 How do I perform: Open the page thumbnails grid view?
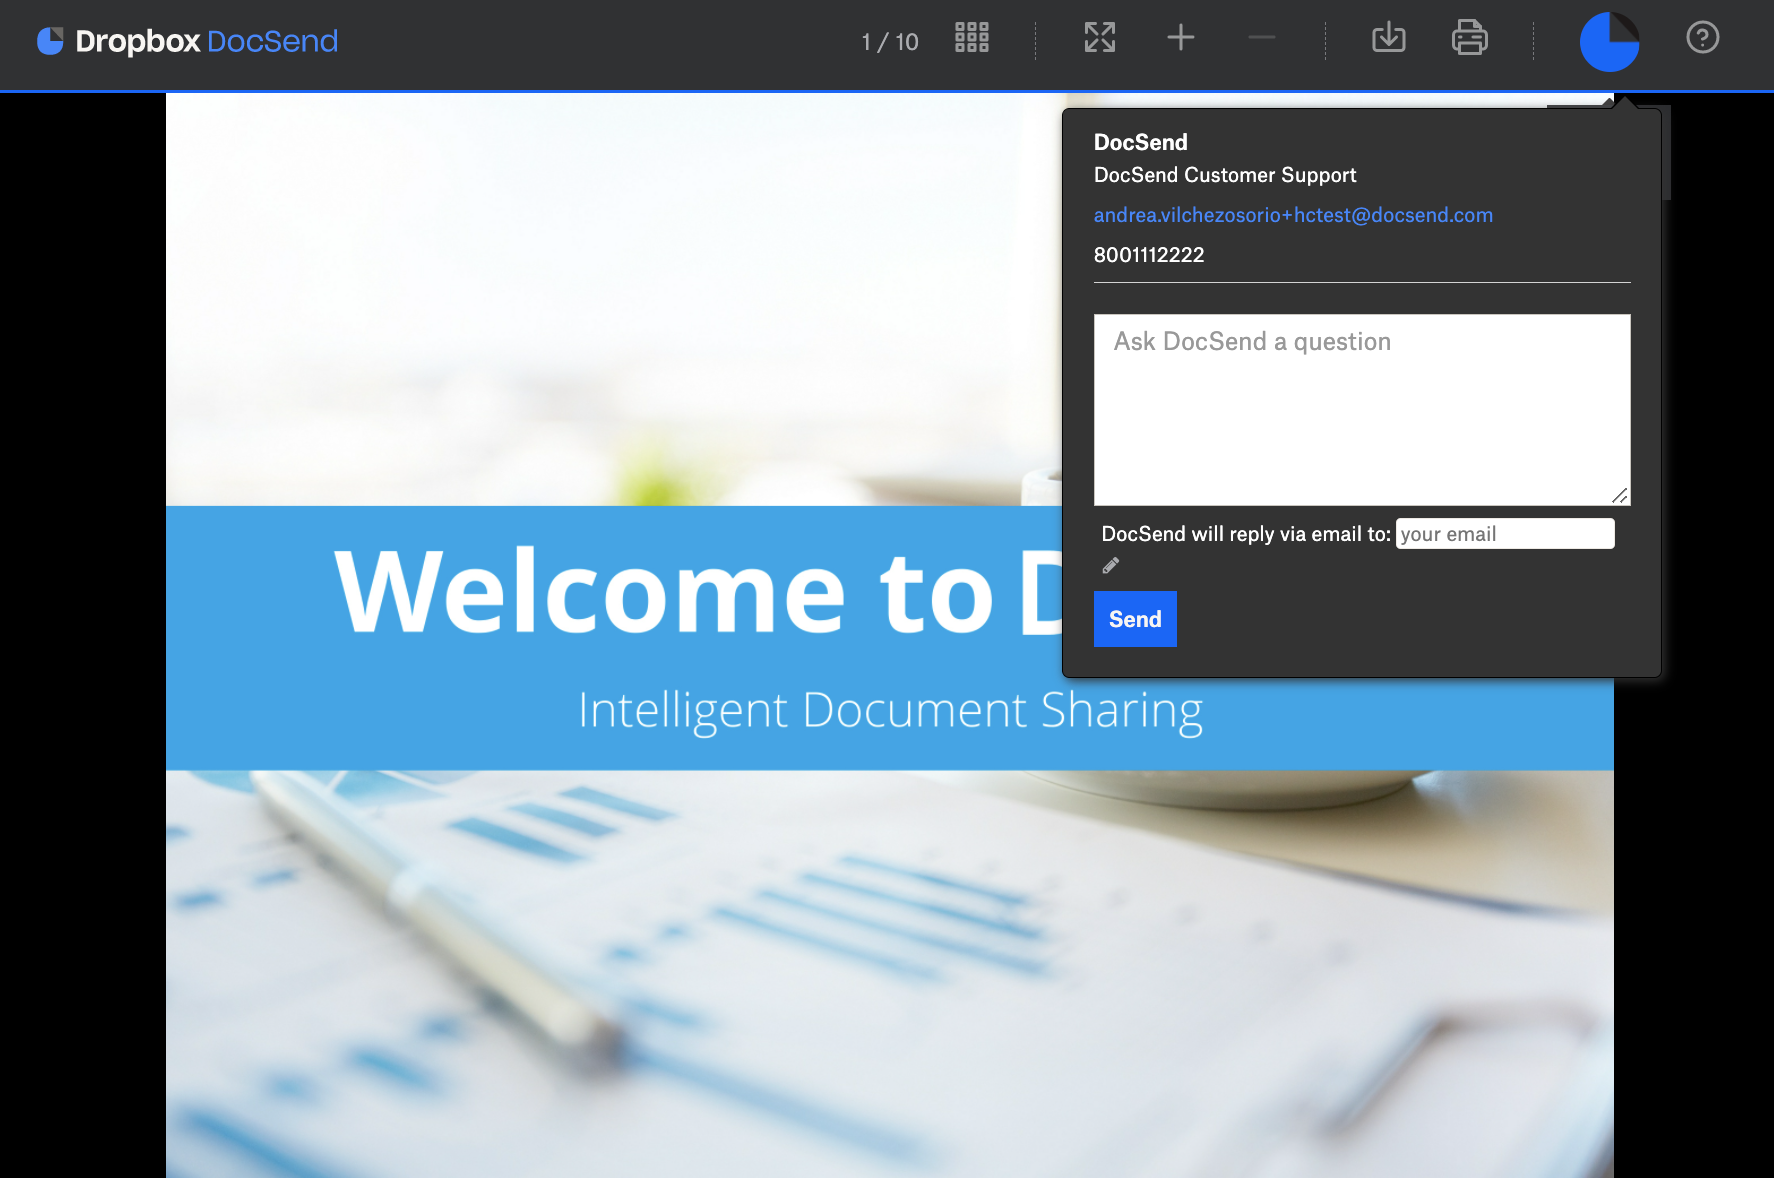coord(972,38)
